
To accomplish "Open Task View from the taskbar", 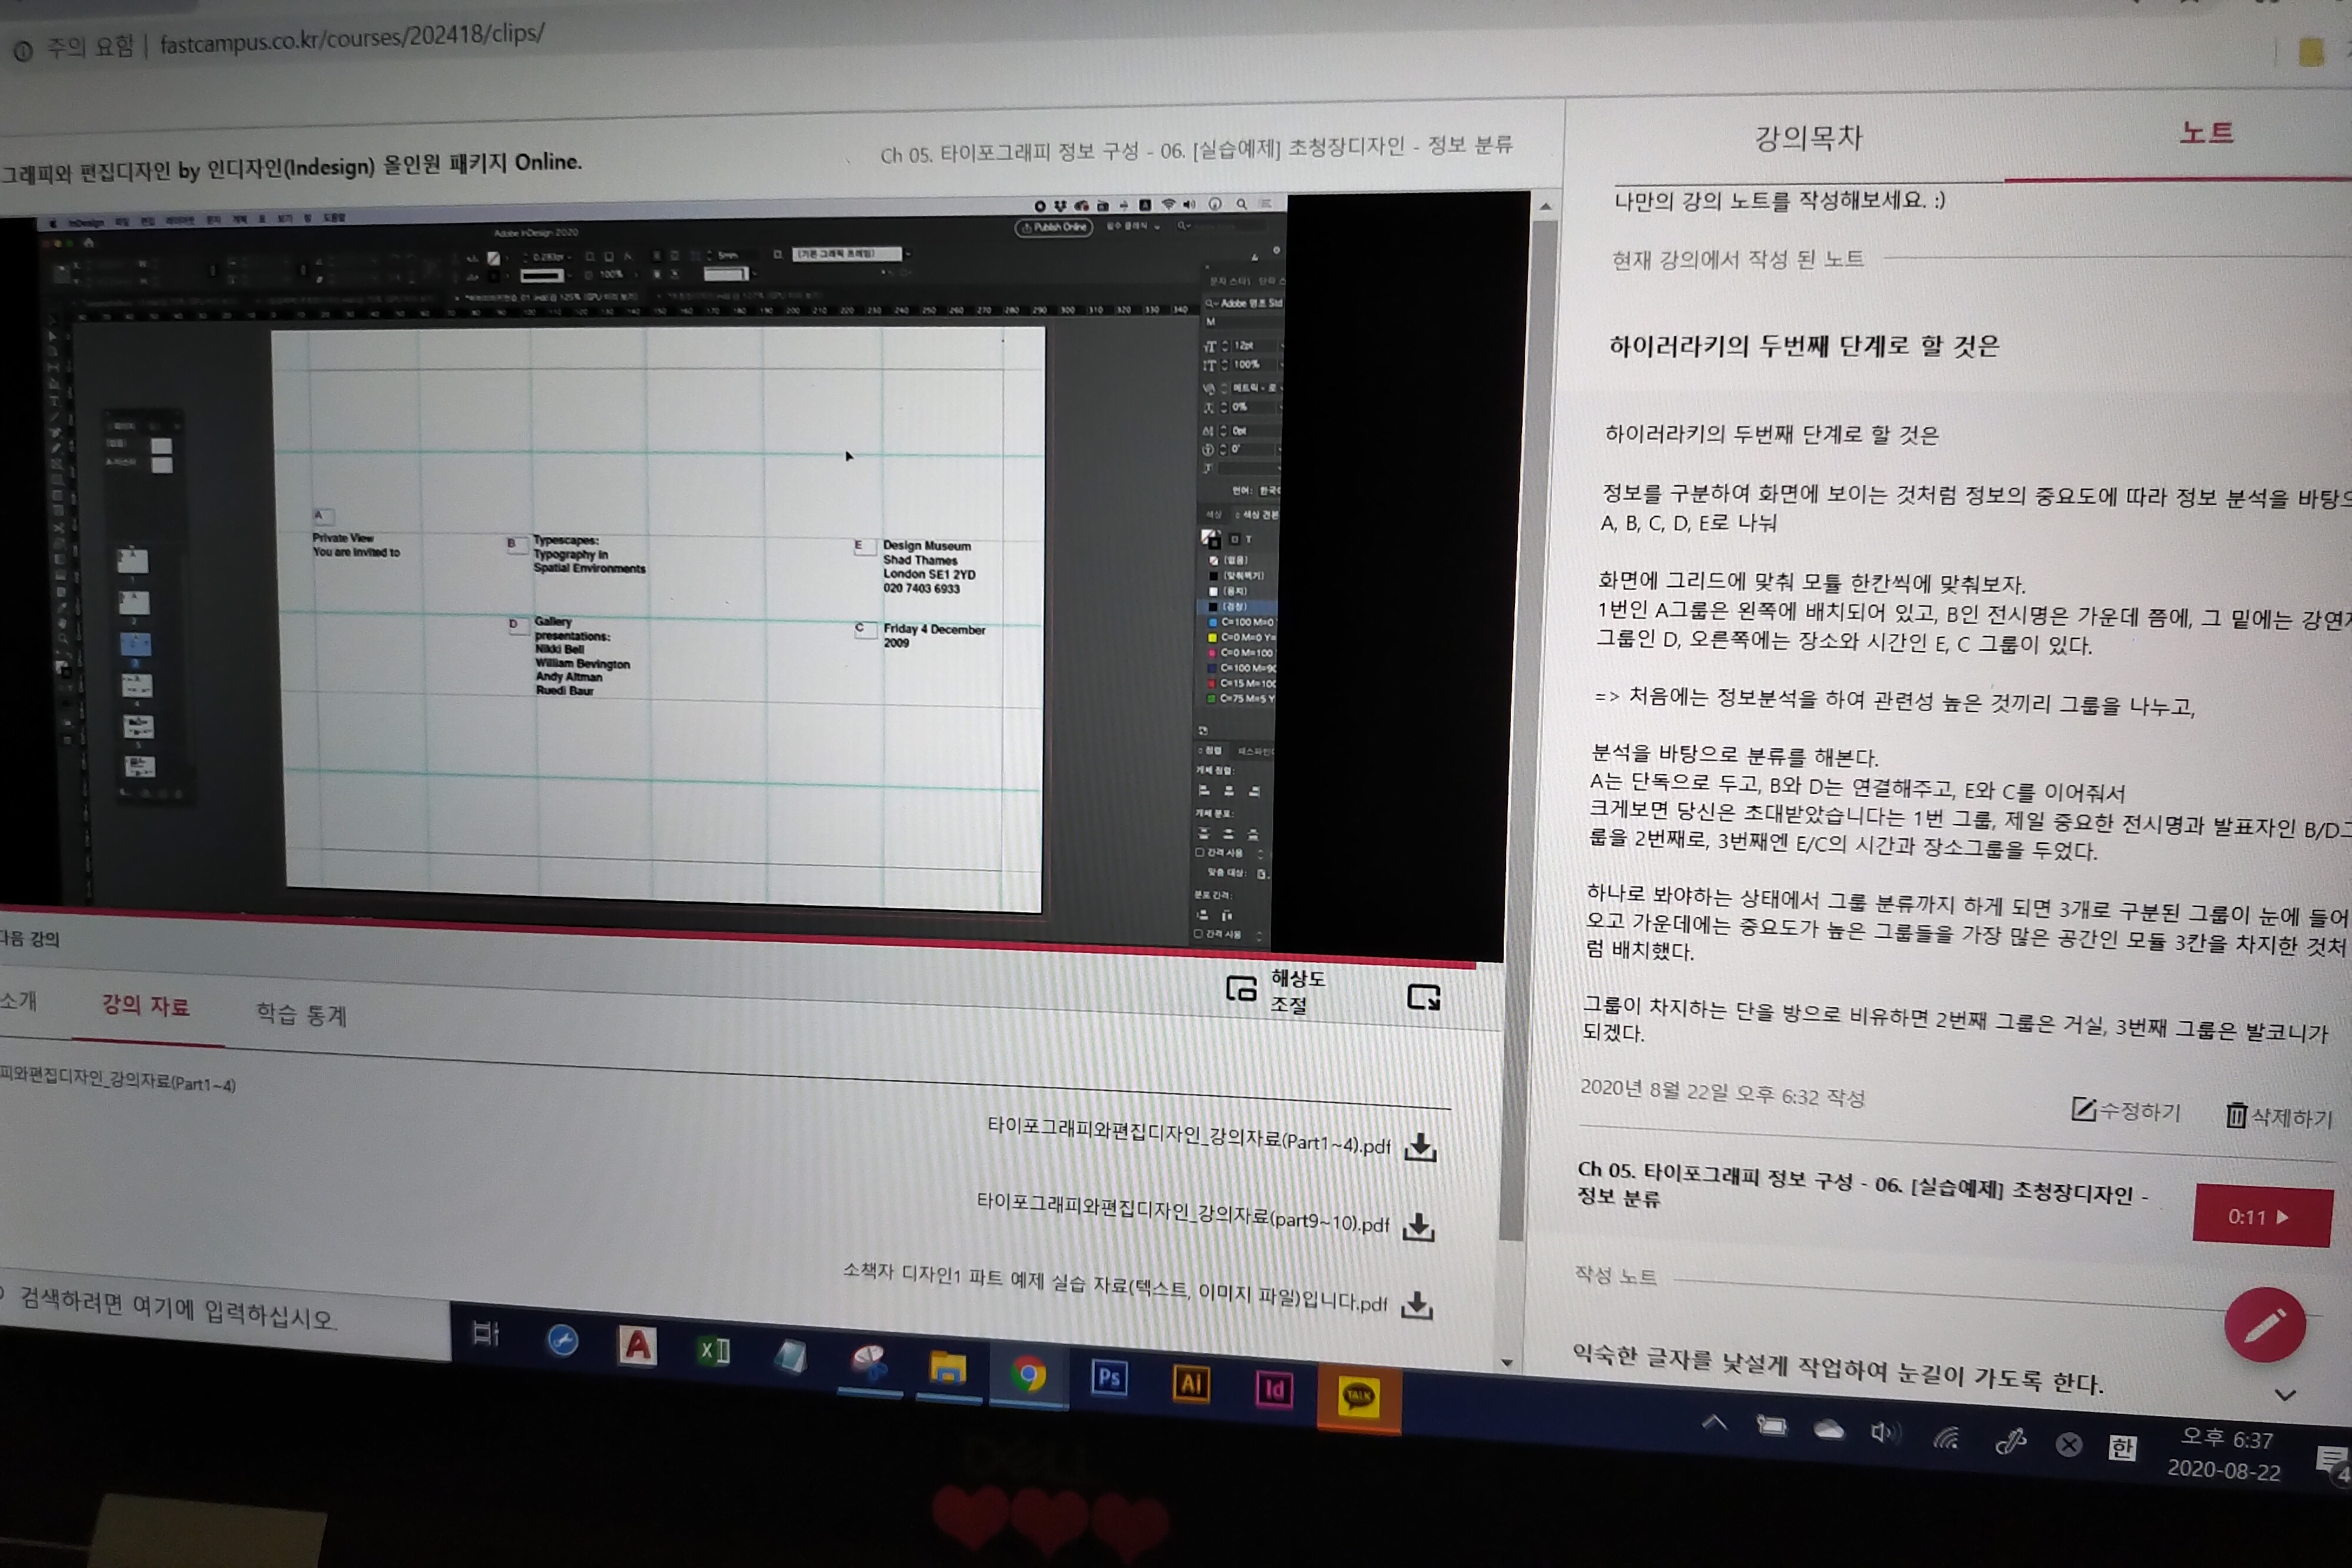I will coord(485,1333).
